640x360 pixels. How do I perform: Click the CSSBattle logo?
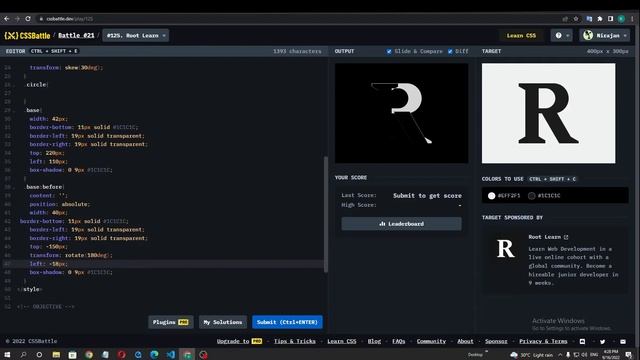[x=27, y=36]
